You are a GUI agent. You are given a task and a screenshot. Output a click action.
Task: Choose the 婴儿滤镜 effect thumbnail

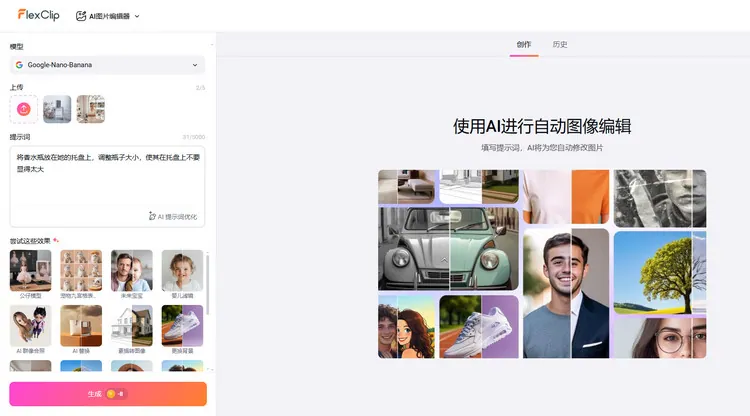pyautogui.click(x=182, y=271)
